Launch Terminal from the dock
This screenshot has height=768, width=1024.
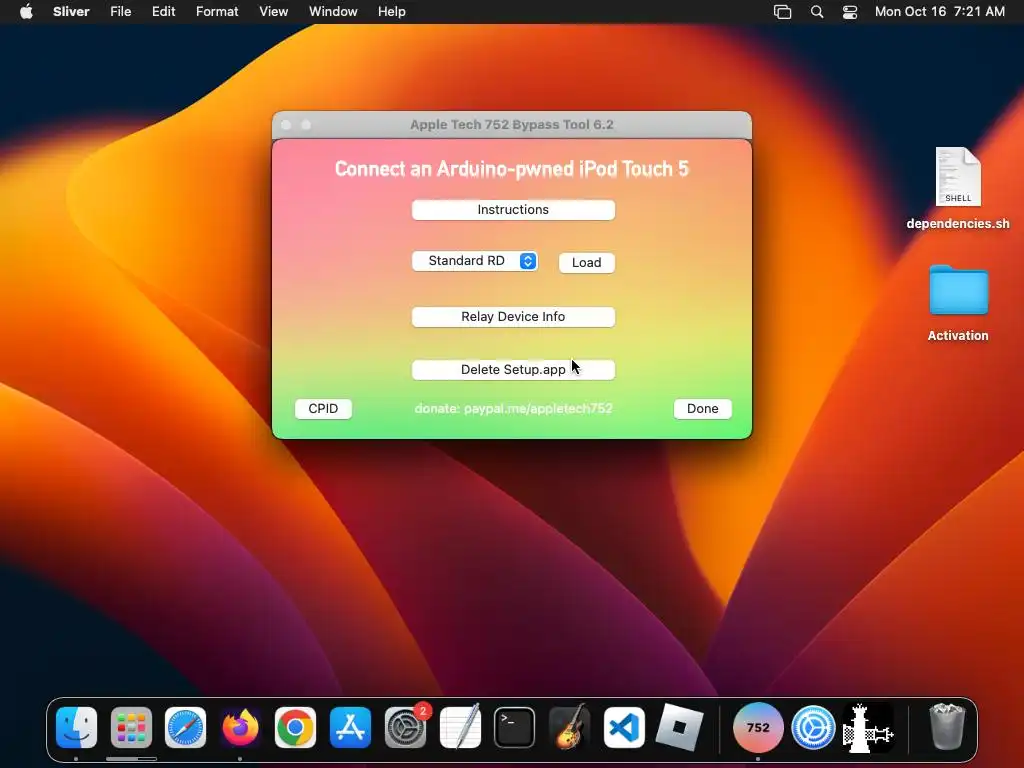coord(515,727)
